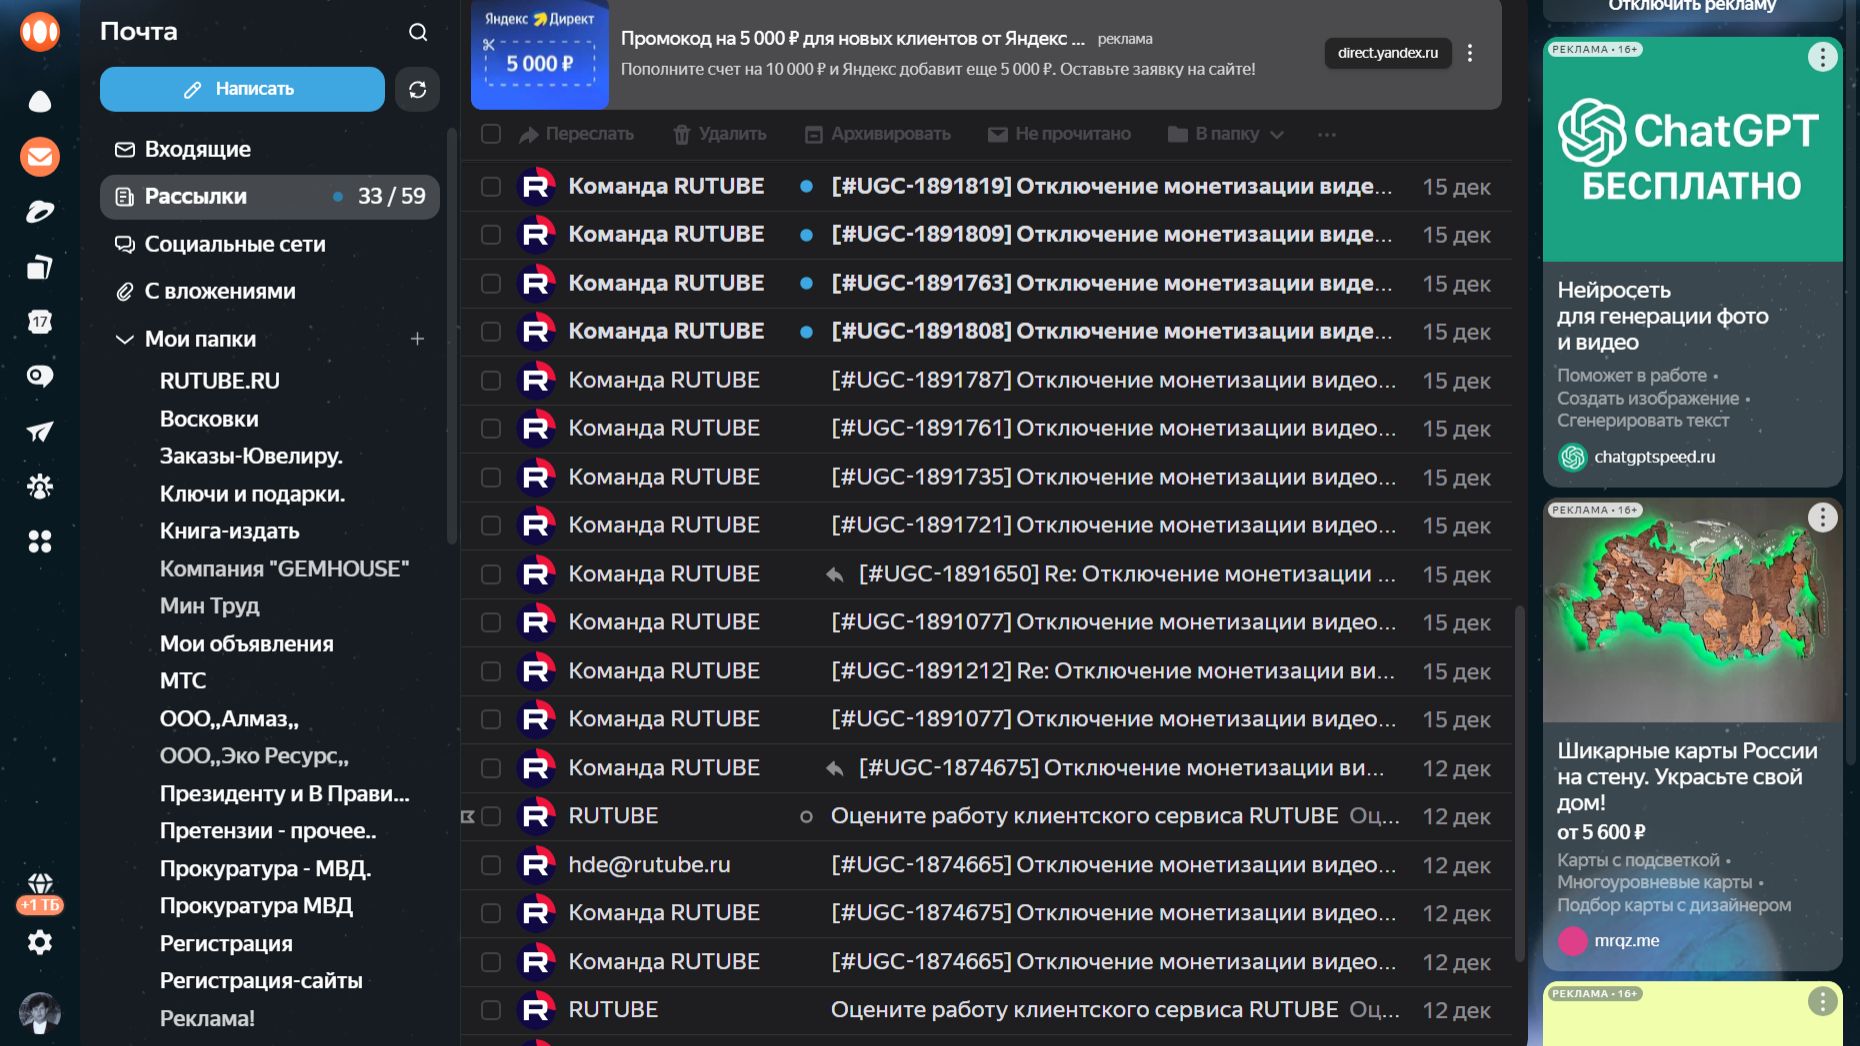Click the chatgptspeed.ru site logo icon
1860x1046 pixels.
pos(1572,457)
